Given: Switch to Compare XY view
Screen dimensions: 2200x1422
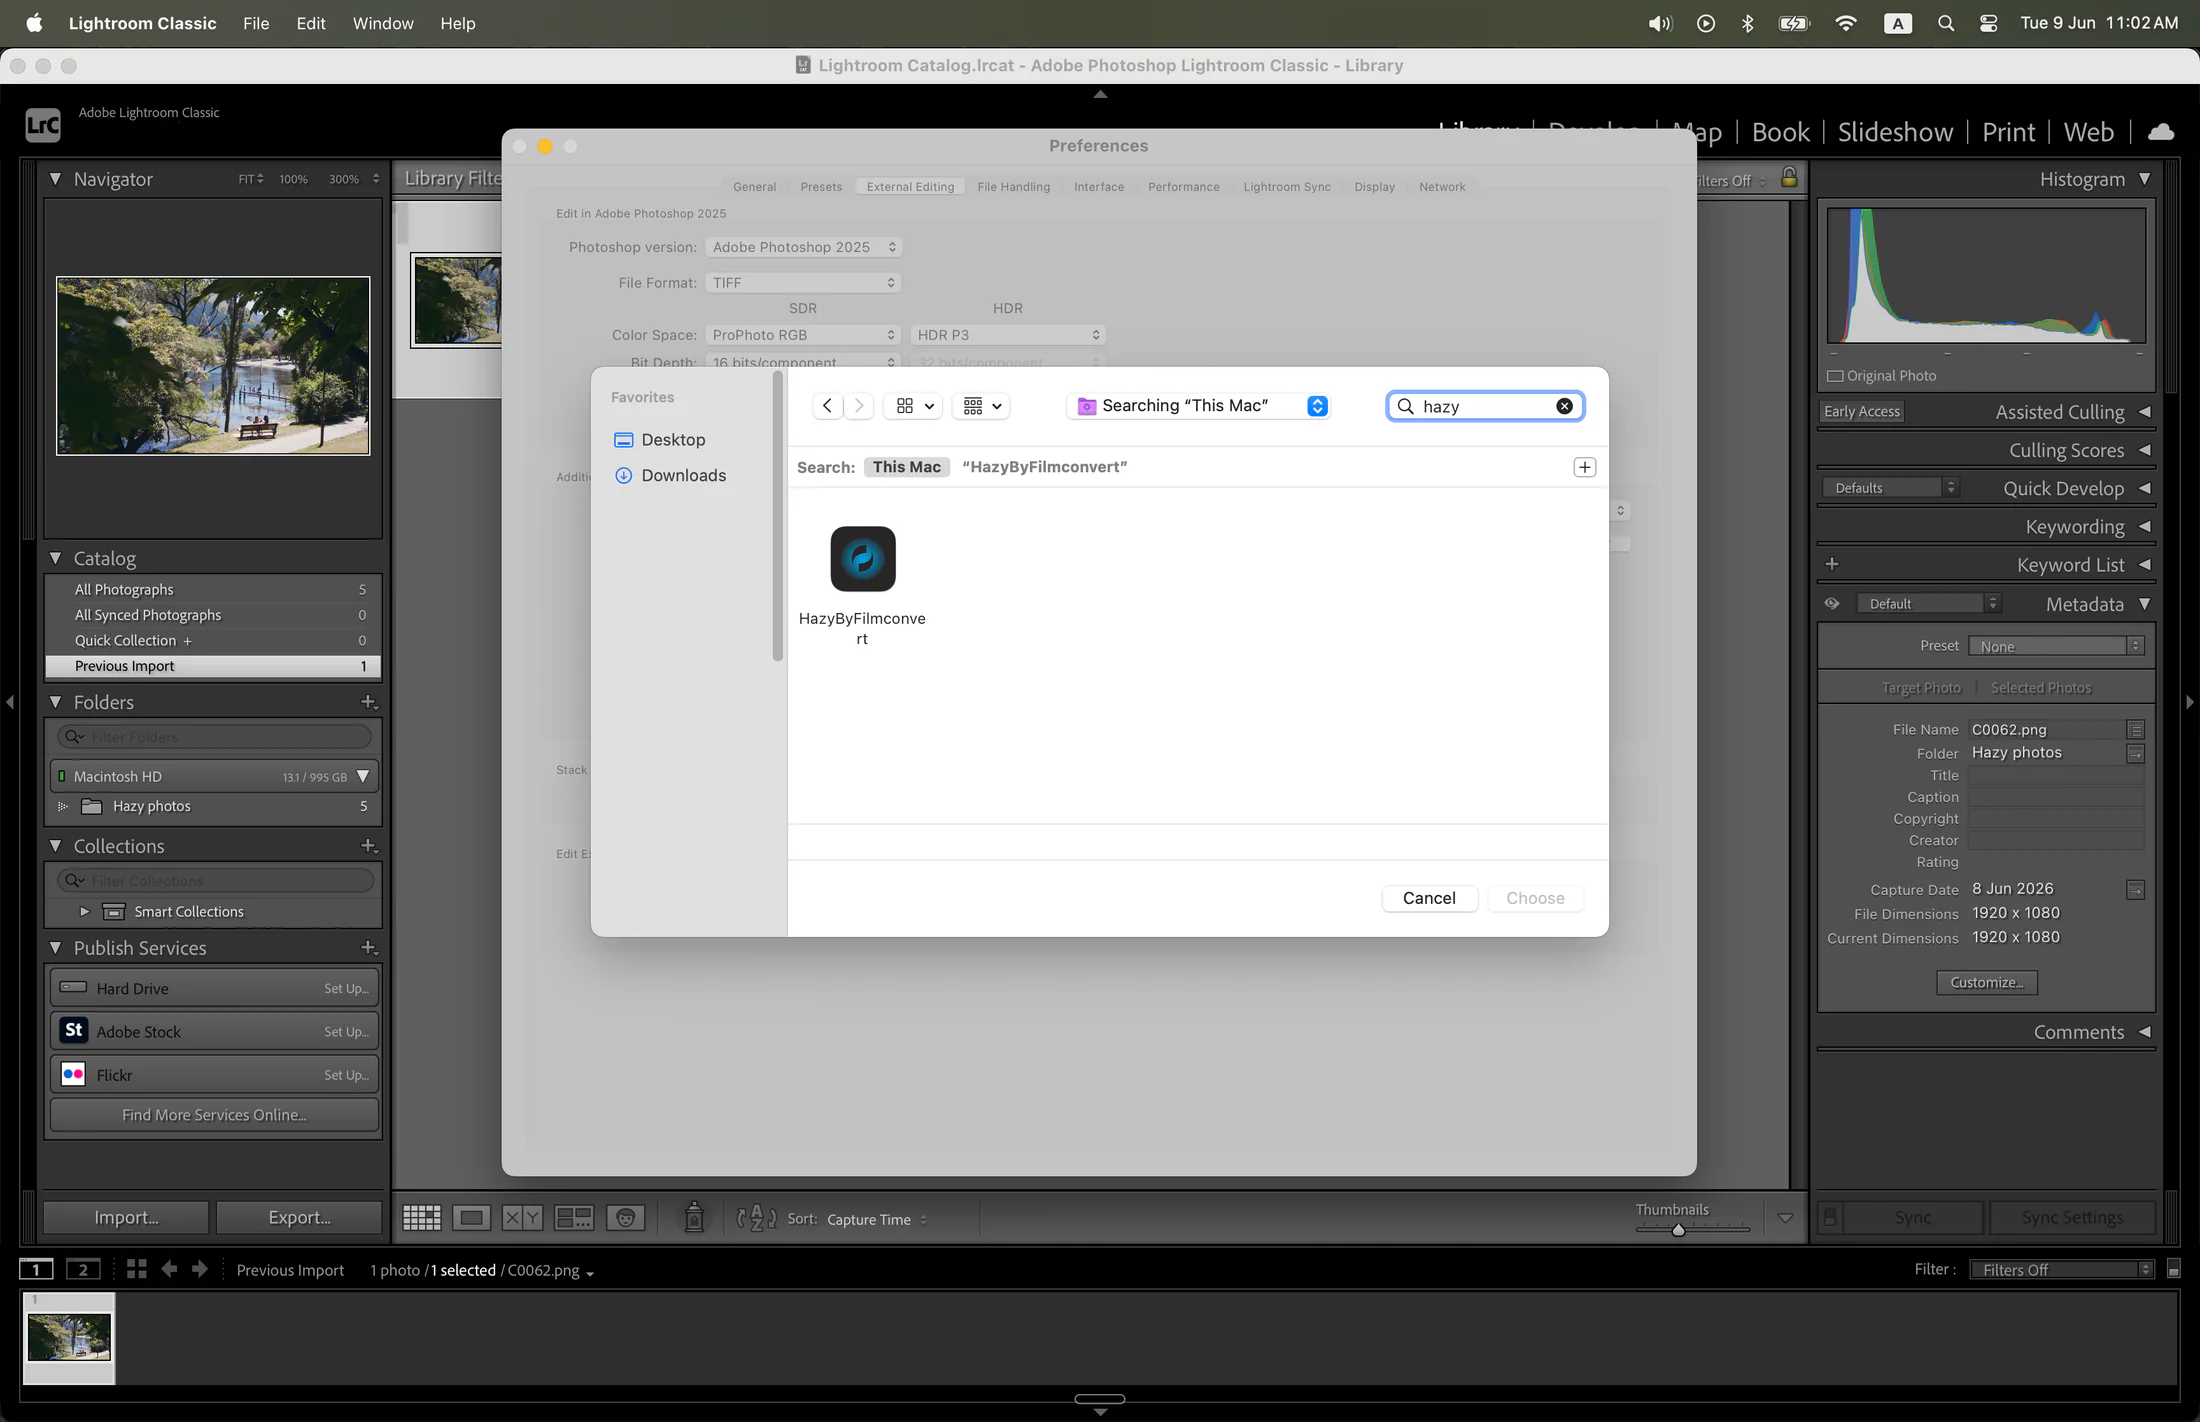Looking at the screenshot, I should [x=522, y=1218].
